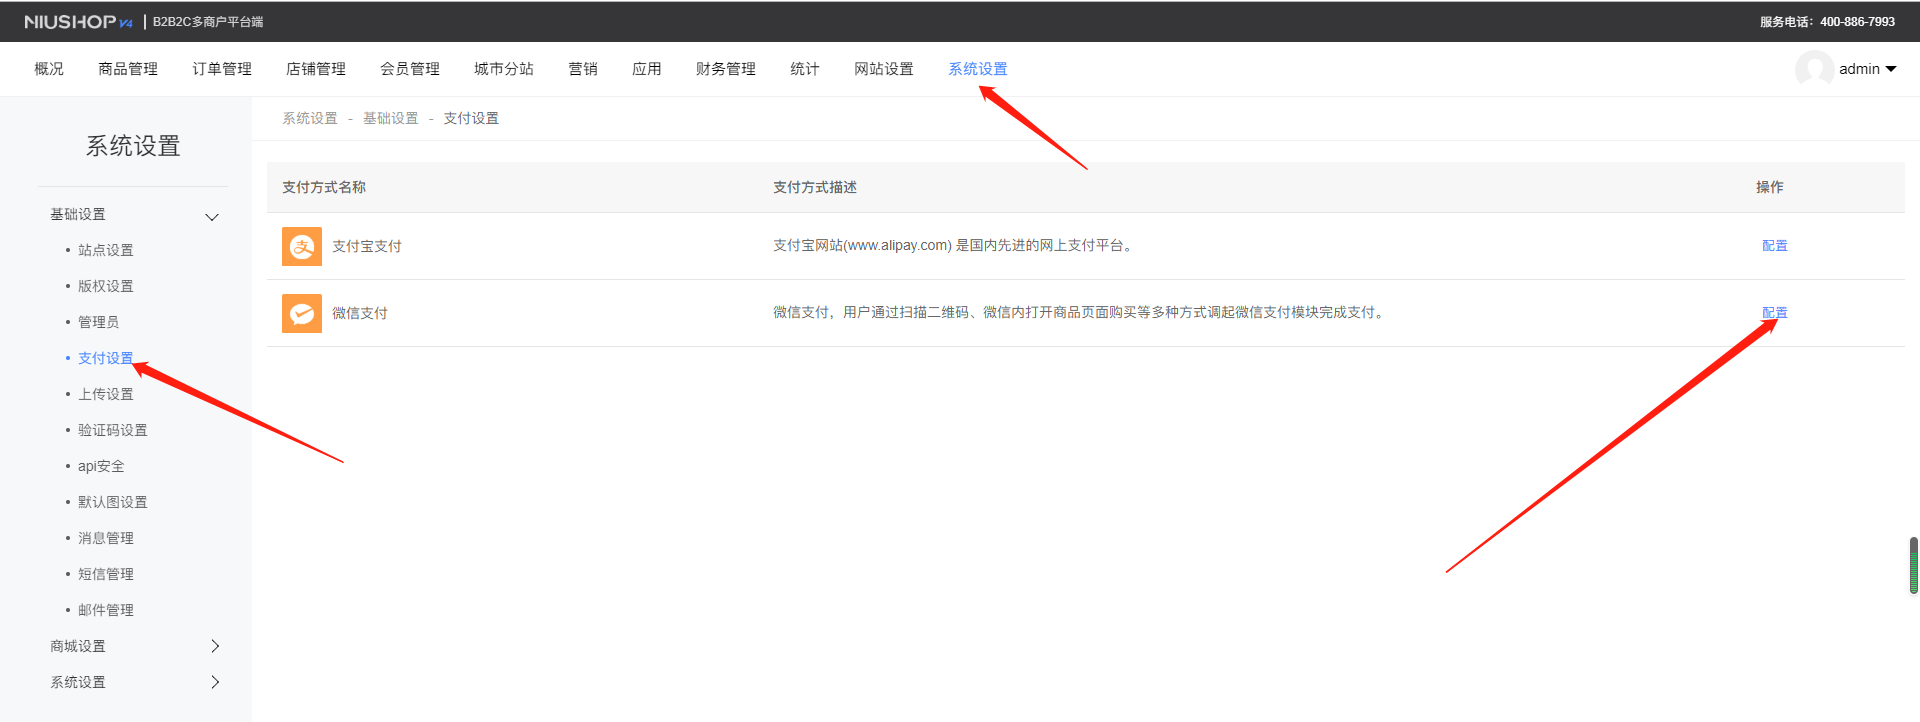Viewport: 1920px width, 722px height.
Task: Open the 商品管理 menu
Action: click(128, 69)
